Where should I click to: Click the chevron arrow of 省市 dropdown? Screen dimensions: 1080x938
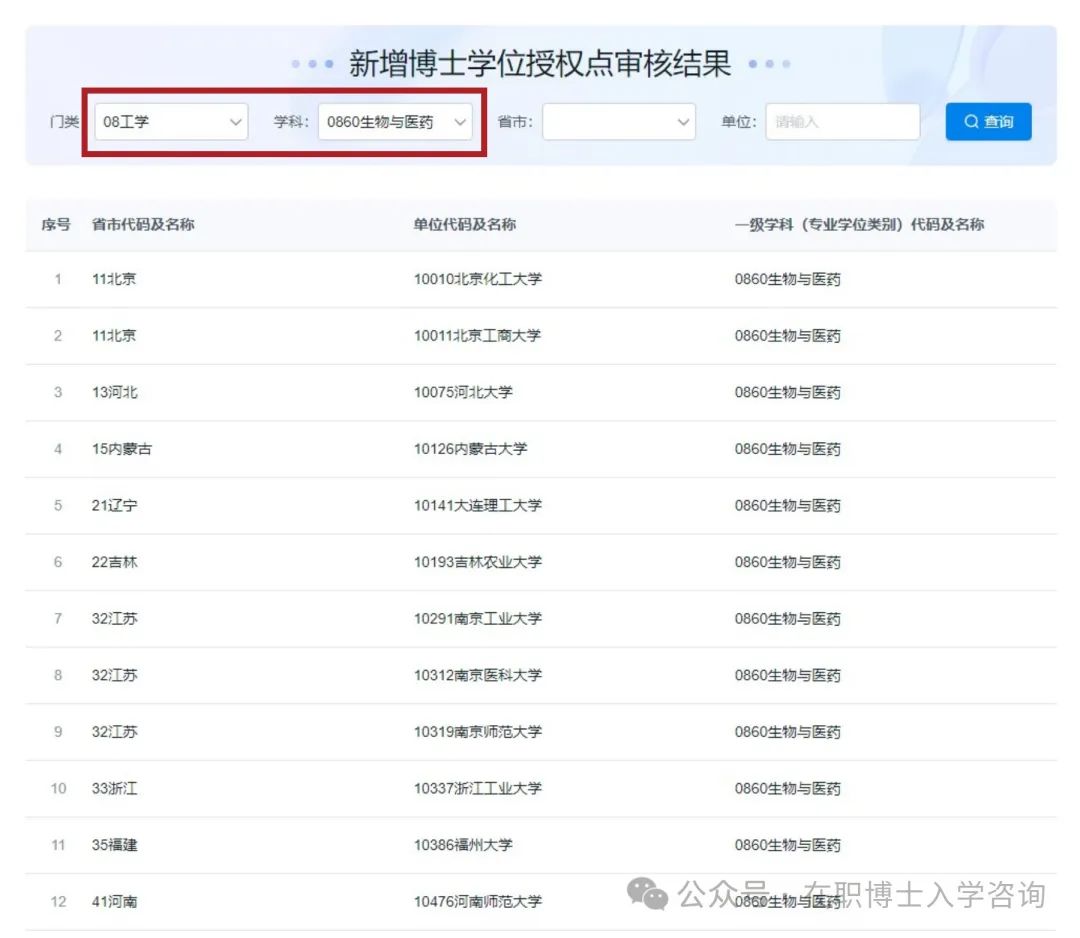tap(684, 122)
